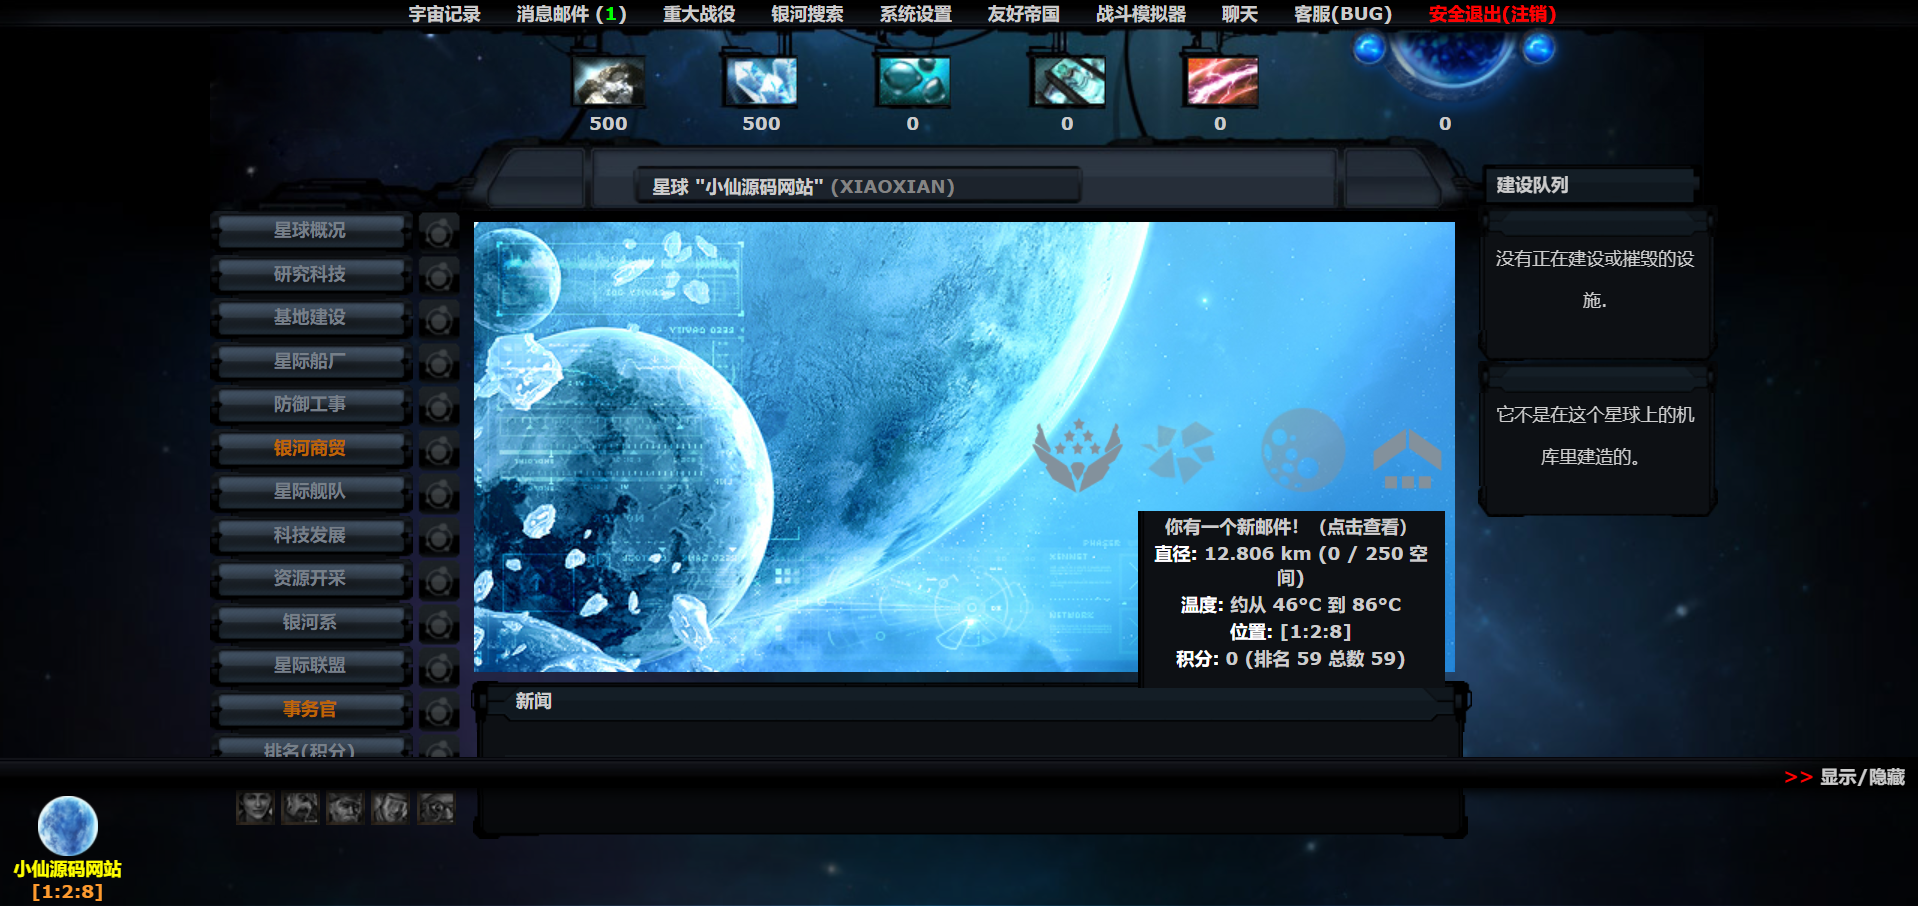Screen dimensions: 1918x906
Task: Select the orange 事务官 sidebar button
Action: tap(310, 709)
